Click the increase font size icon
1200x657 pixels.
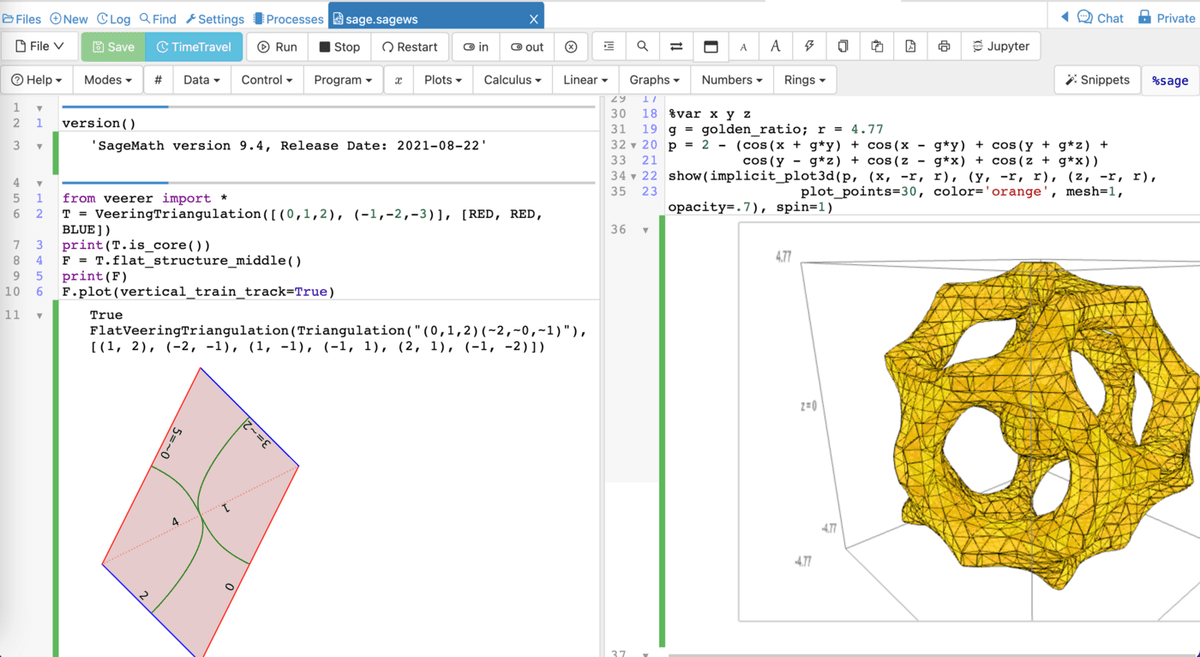tap(775, 46)
